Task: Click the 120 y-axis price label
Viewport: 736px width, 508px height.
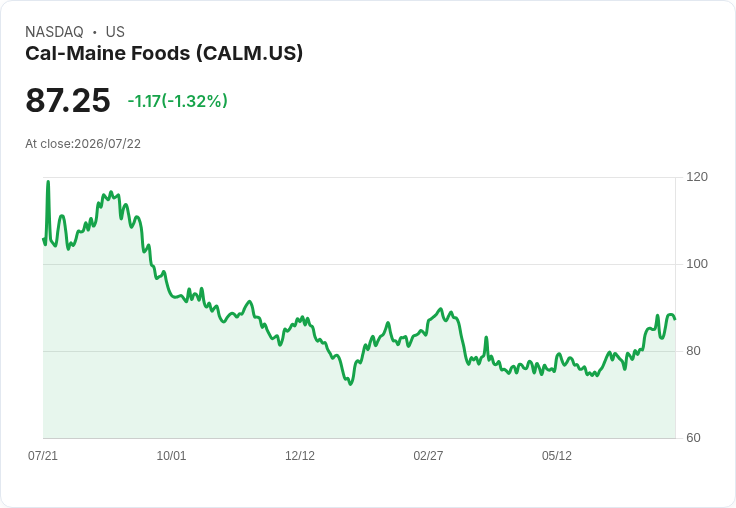Action: point(697,177)
